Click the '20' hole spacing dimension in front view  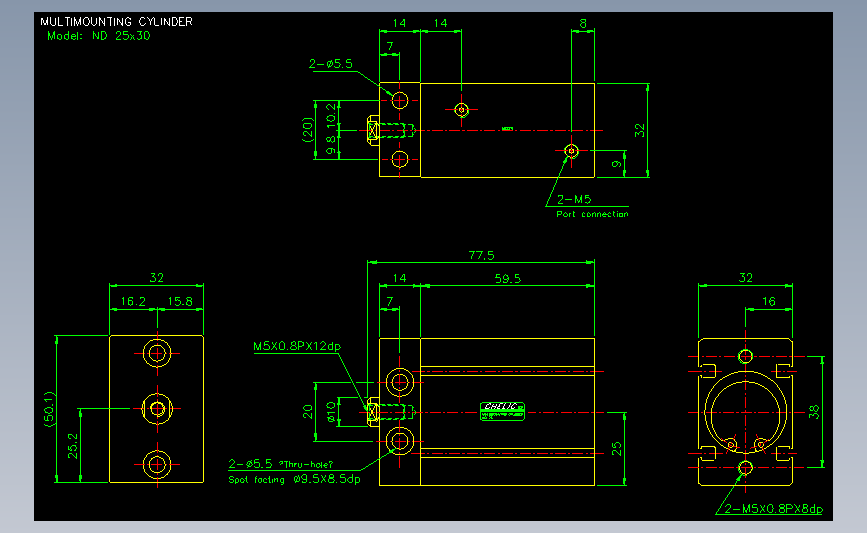pyautogui.click(x=308, y=411)
